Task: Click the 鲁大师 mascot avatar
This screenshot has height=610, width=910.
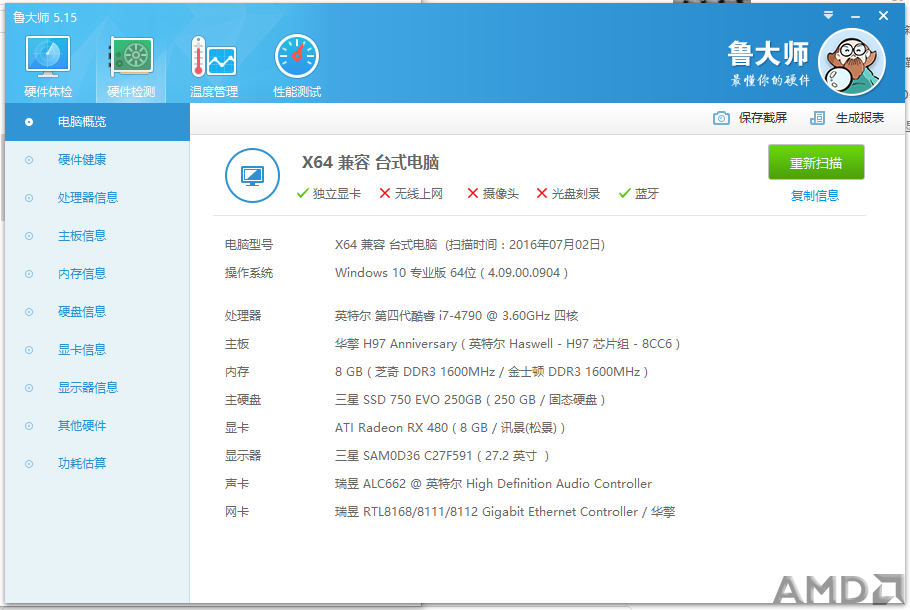Action: [x=851, y=62]
